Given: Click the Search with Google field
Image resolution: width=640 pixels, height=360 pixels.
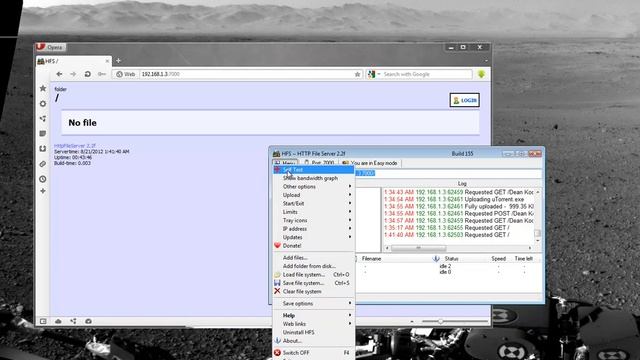Looking at the screenshot, I should point(427,74).
